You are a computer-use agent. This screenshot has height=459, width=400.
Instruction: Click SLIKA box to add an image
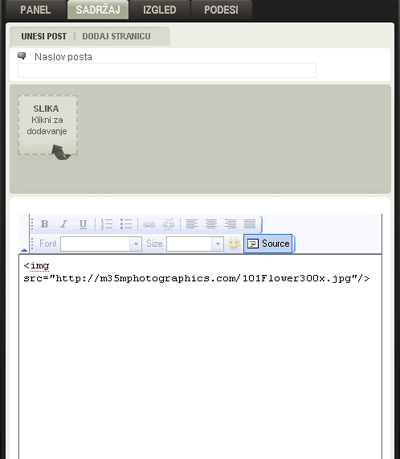48,125
